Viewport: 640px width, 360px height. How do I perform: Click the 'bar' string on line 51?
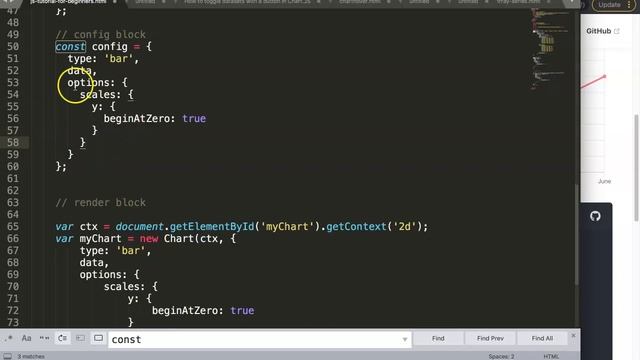[x=118, y=59]
